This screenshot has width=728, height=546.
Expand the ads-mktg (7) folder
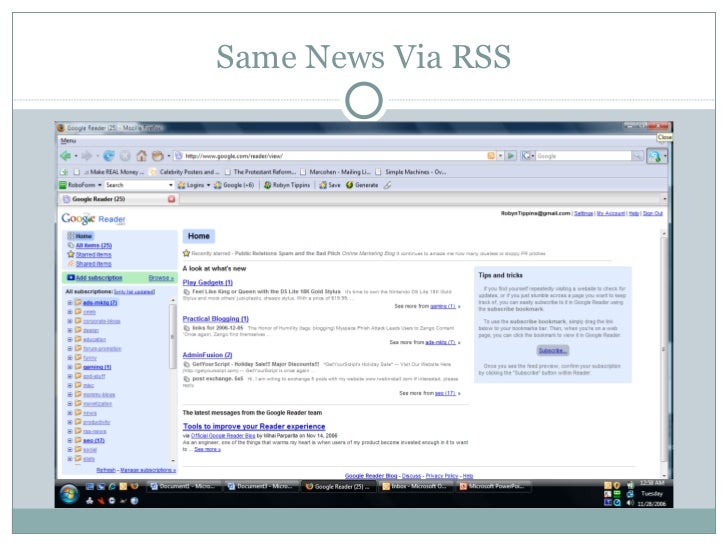pos(70,303)
